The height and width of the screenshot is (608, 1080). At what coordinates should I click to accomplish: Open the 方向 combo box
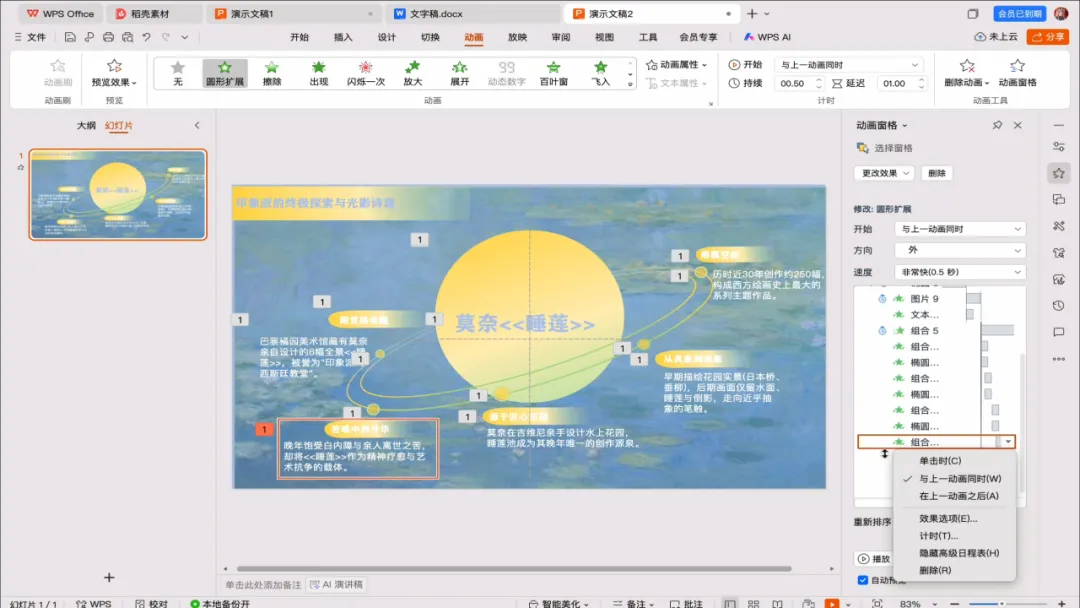(959, 250)
